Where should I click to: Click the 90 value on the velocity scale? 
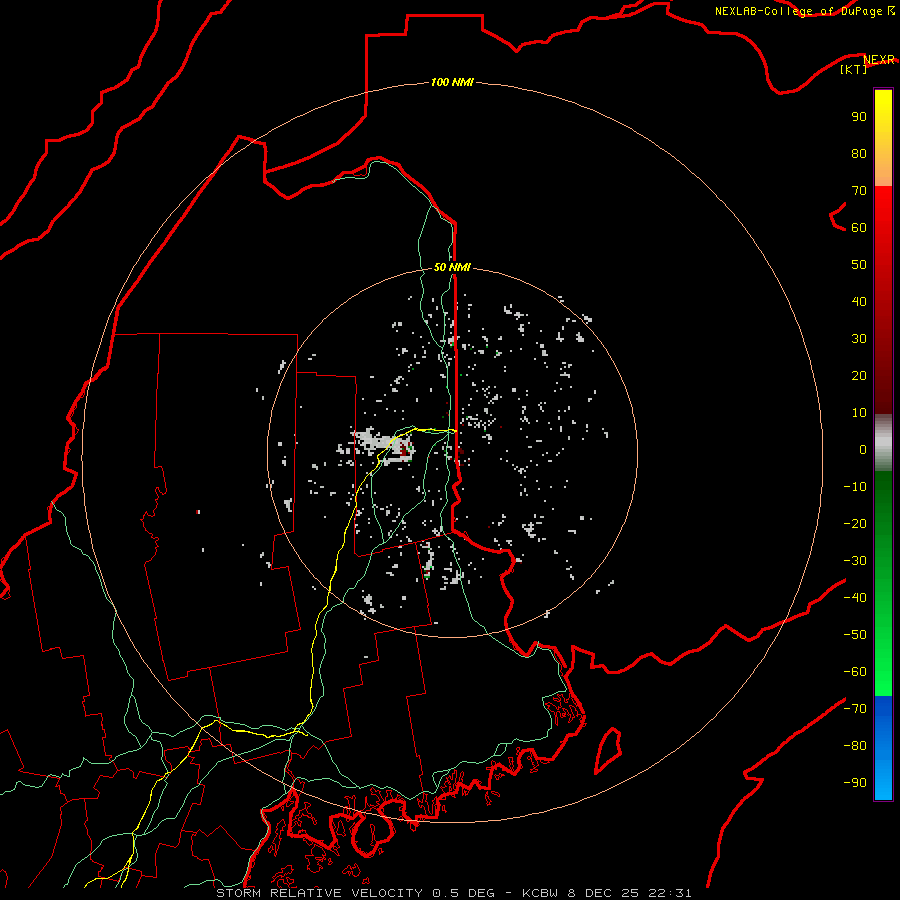[859, 117]
